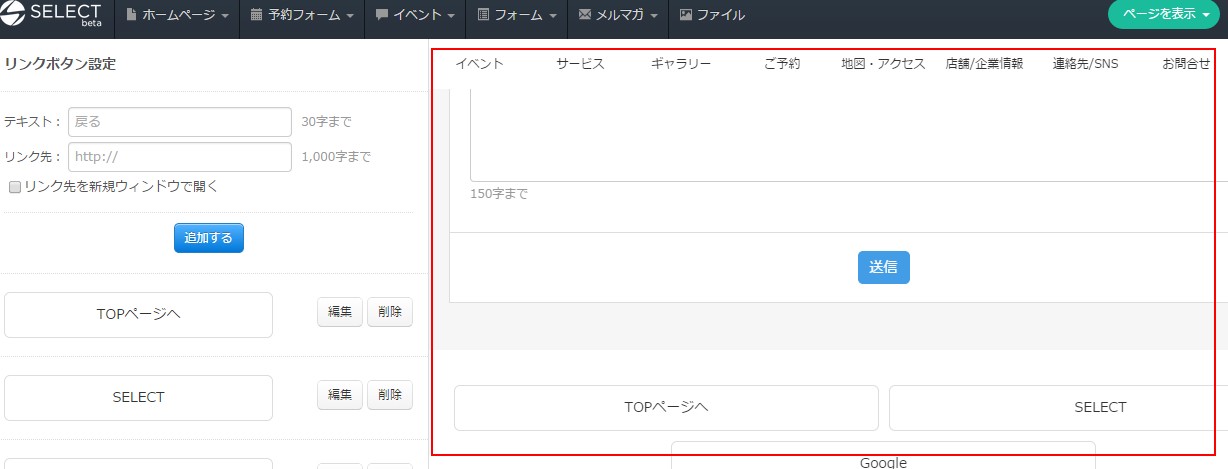Expand the イベント dropdown arrow in top bar

click(x=452, y=16)
